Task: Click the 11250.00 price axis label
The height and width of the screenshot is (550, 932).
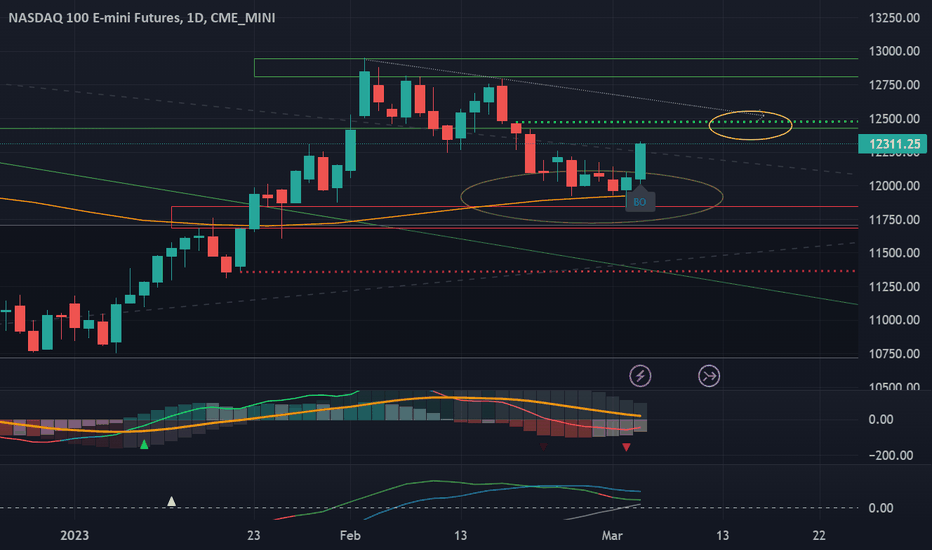Action: [894, 287]
